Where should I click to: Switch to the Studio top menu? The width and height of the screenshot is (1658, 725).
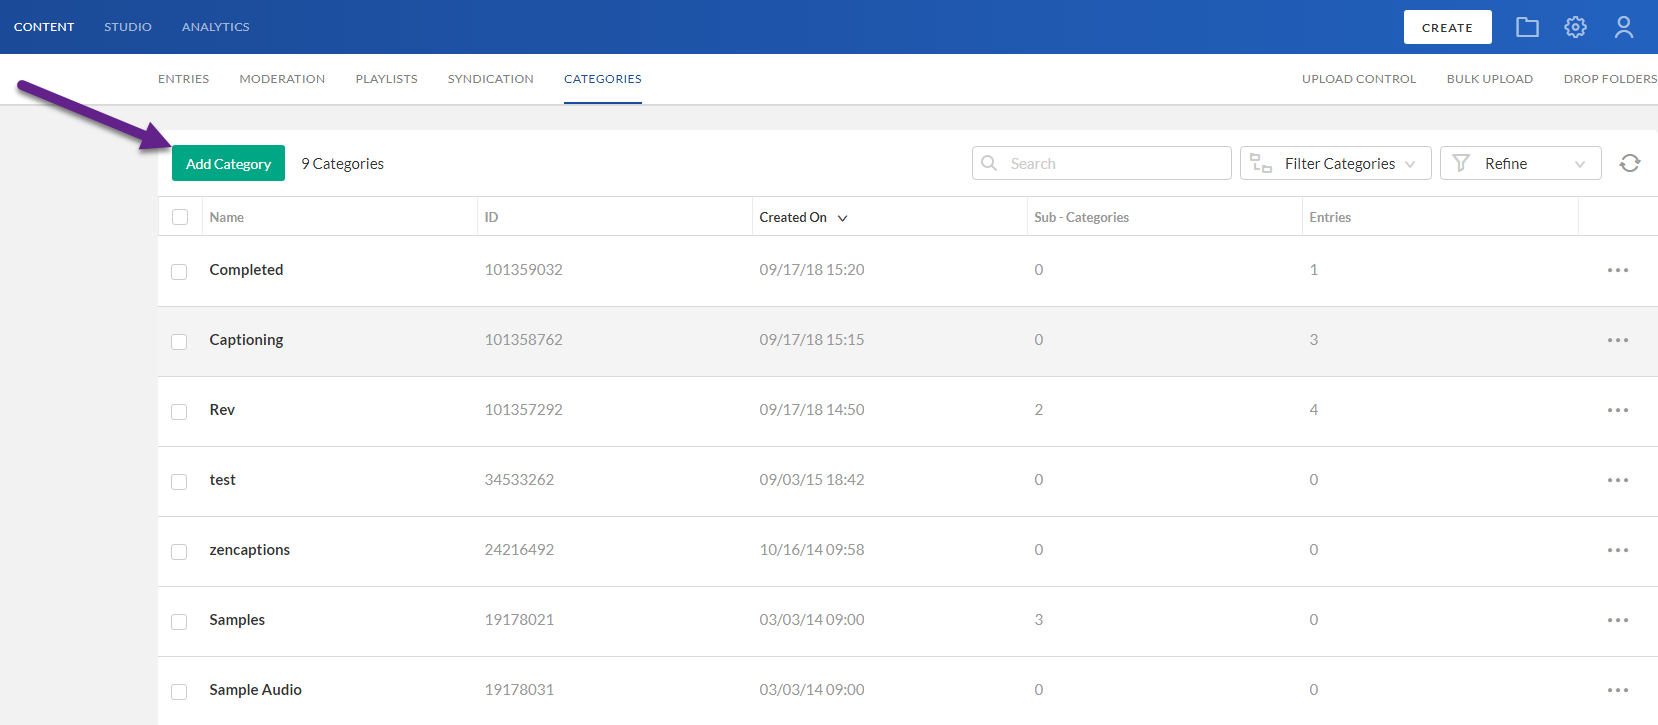coord(128,27)
